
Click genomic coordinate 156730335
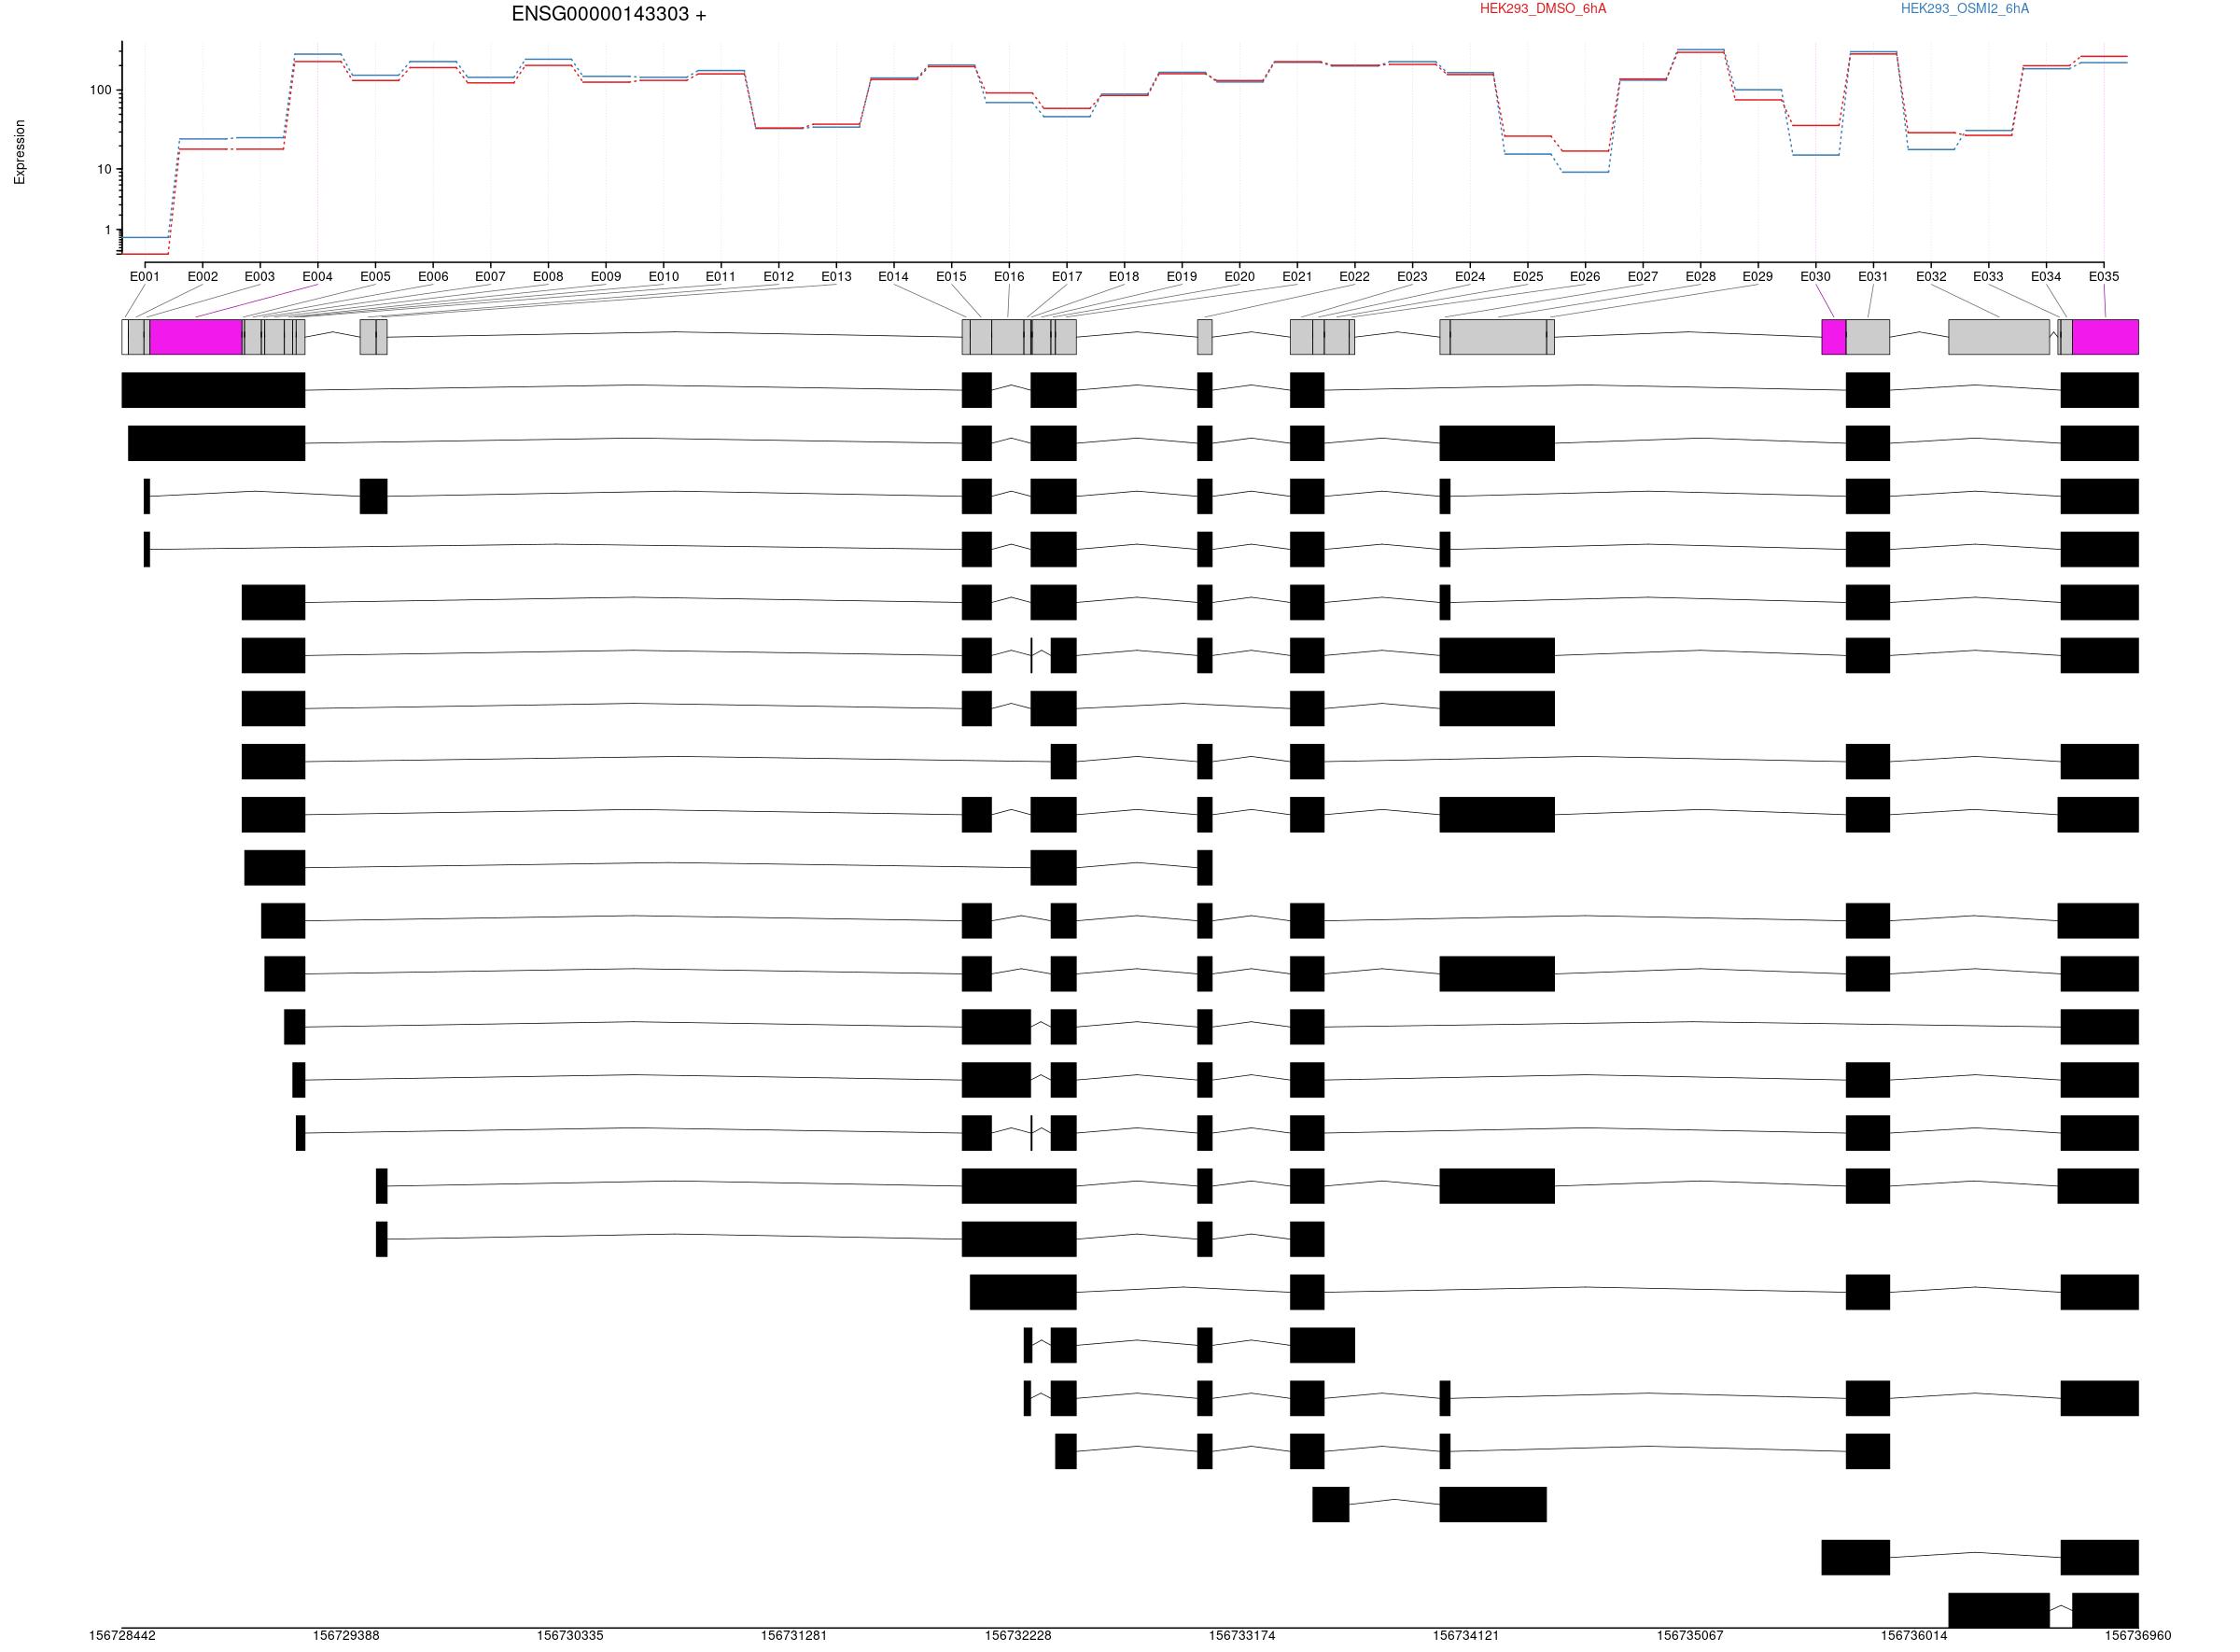pos(570,1636)
